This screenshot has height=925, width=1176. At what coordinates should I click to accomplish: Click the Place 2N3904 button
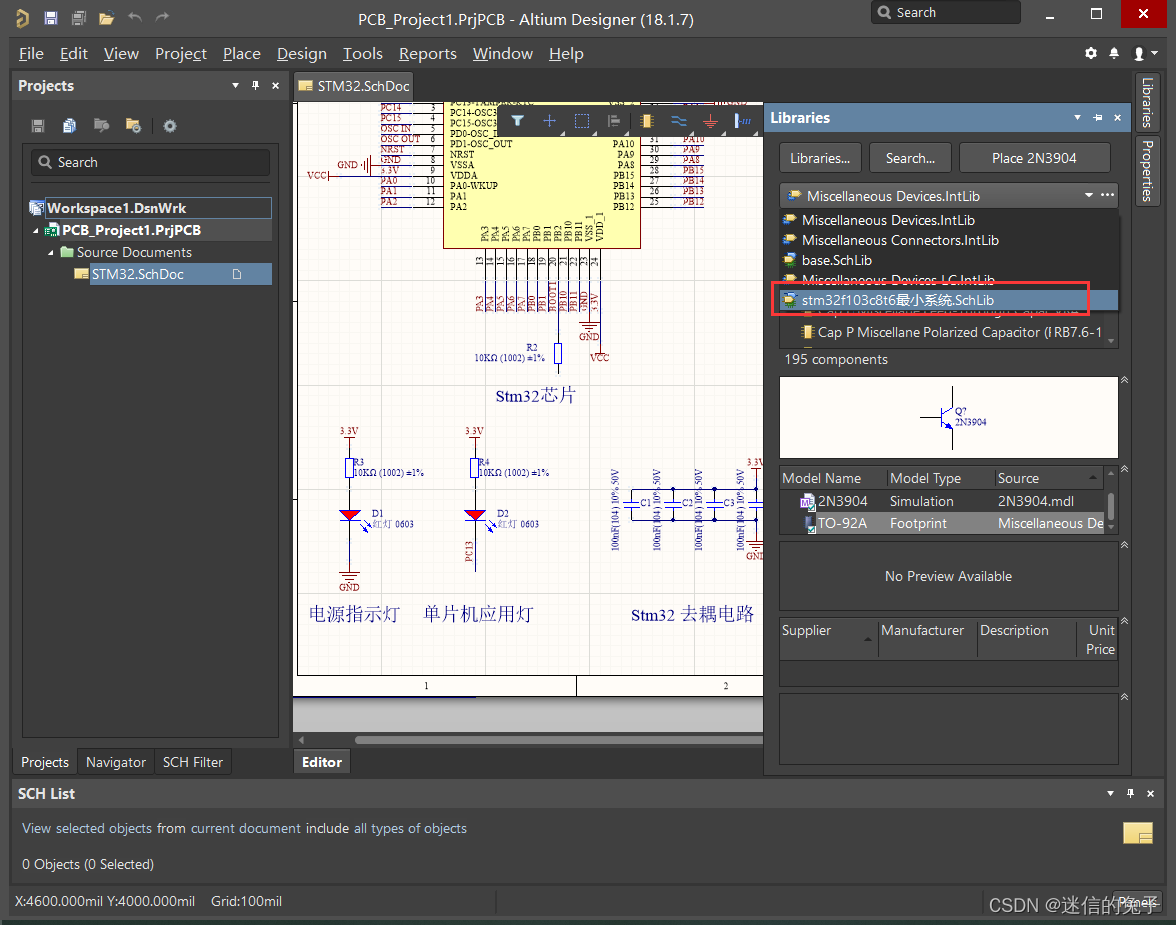(1034, 158)
